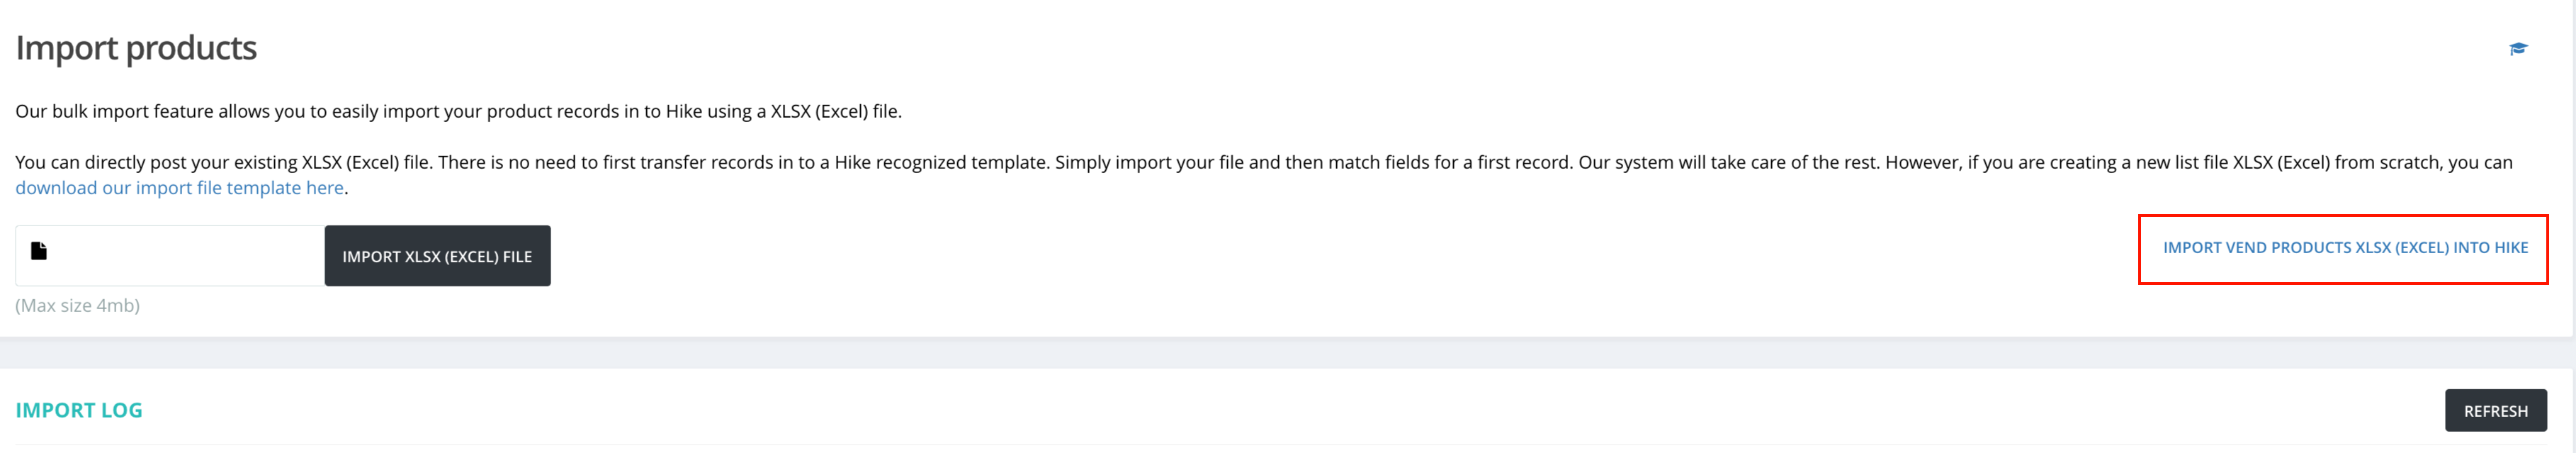
Task: Click the Max size 4mb note
Action: click(77, 306)
